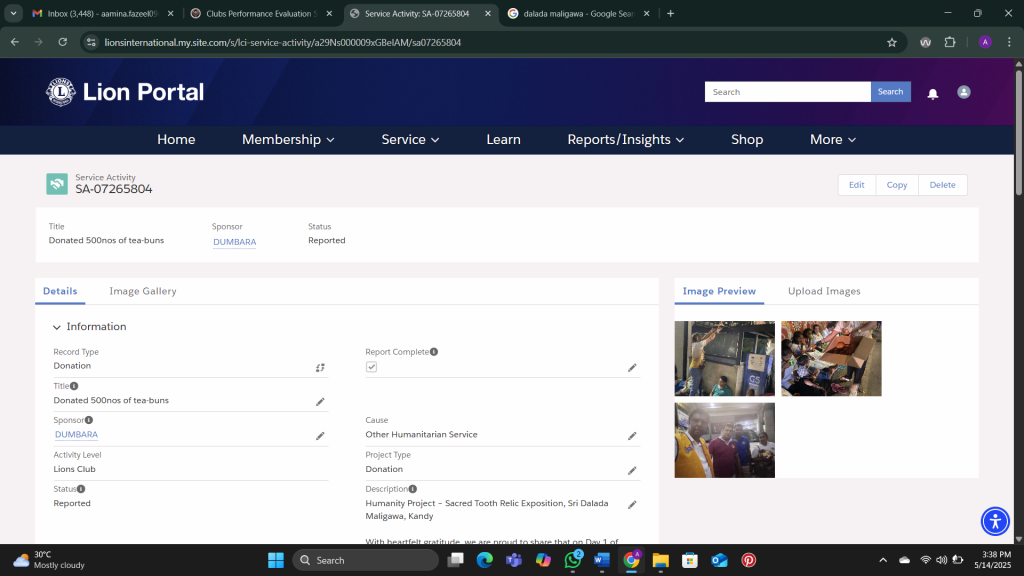Open the fuel station photo thumbnail
Image resolution: width=1024 pixels, height=576 pixels.
(725, 359)
